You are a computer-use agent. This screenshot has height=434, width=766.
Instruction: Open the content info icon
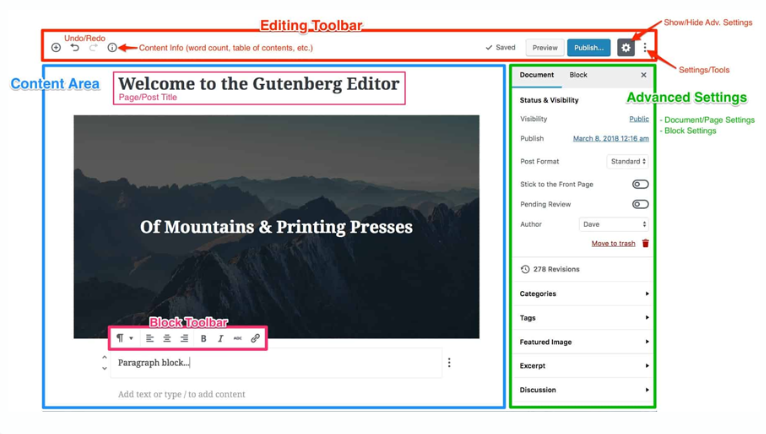click(x=112, y=47)
